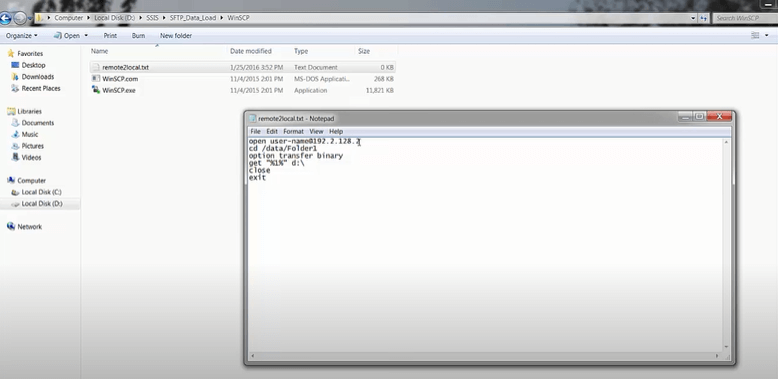The height and width of the screenshot is (379, 778).
Task: Click the Music library icon
Action: [x=15, y=134]
